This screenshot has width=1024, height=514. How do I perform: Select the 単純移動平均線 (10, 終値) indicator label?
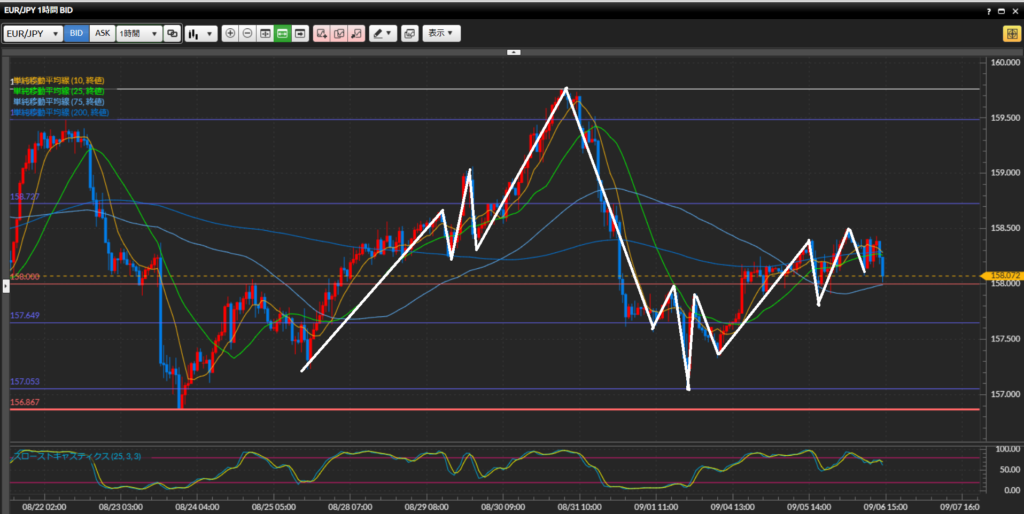click(x=60, y=80)
